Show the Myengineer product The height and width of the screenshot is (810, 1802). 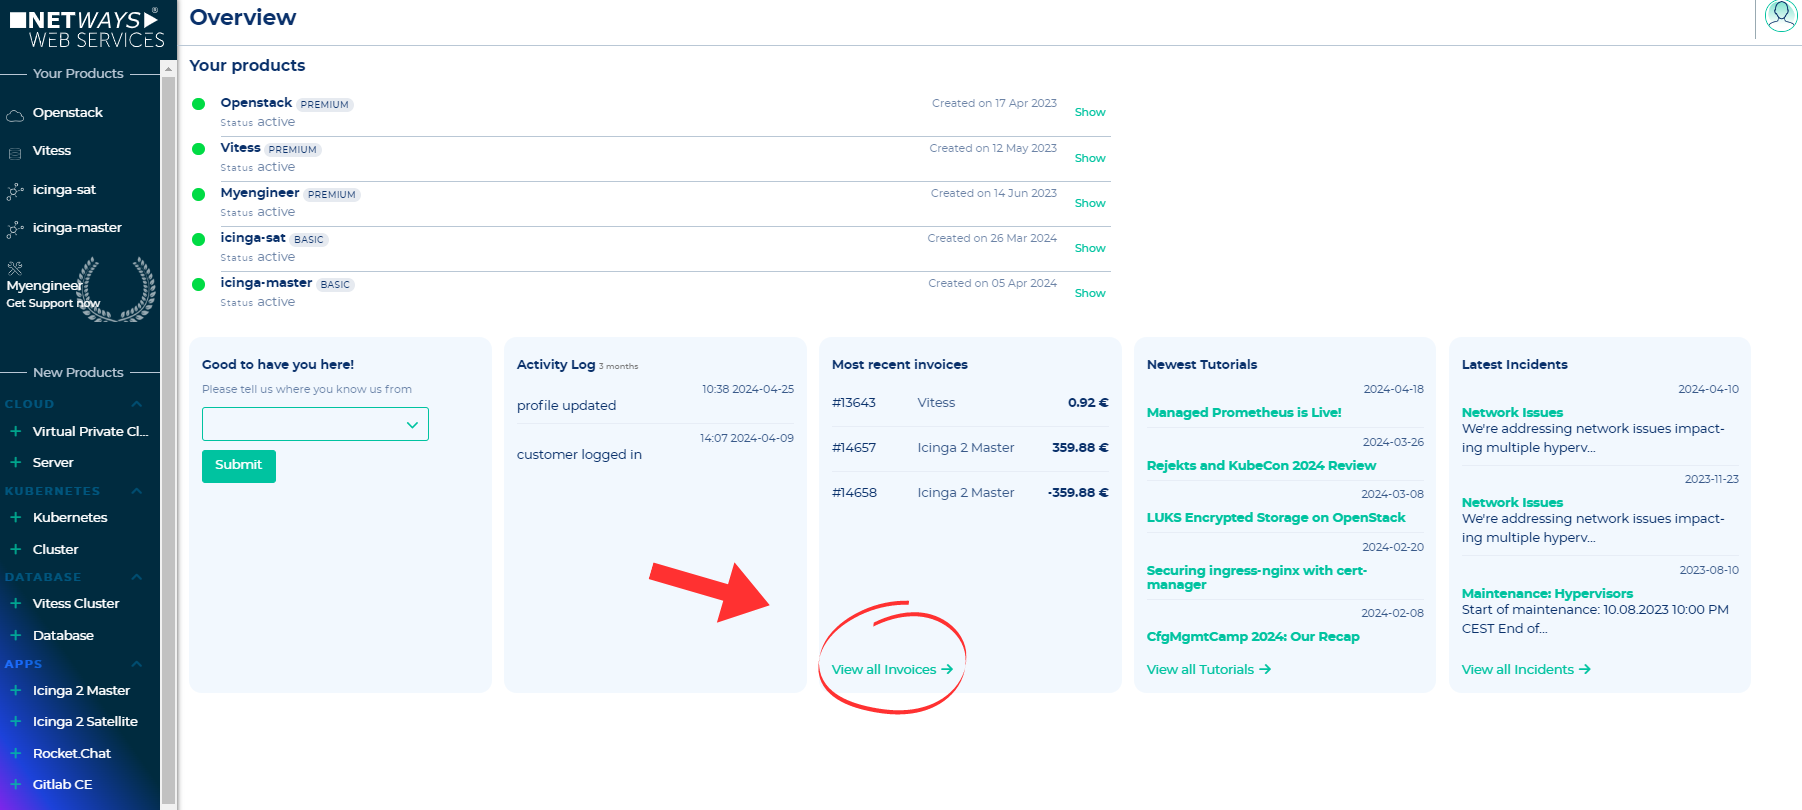(x=1090, y=203)
